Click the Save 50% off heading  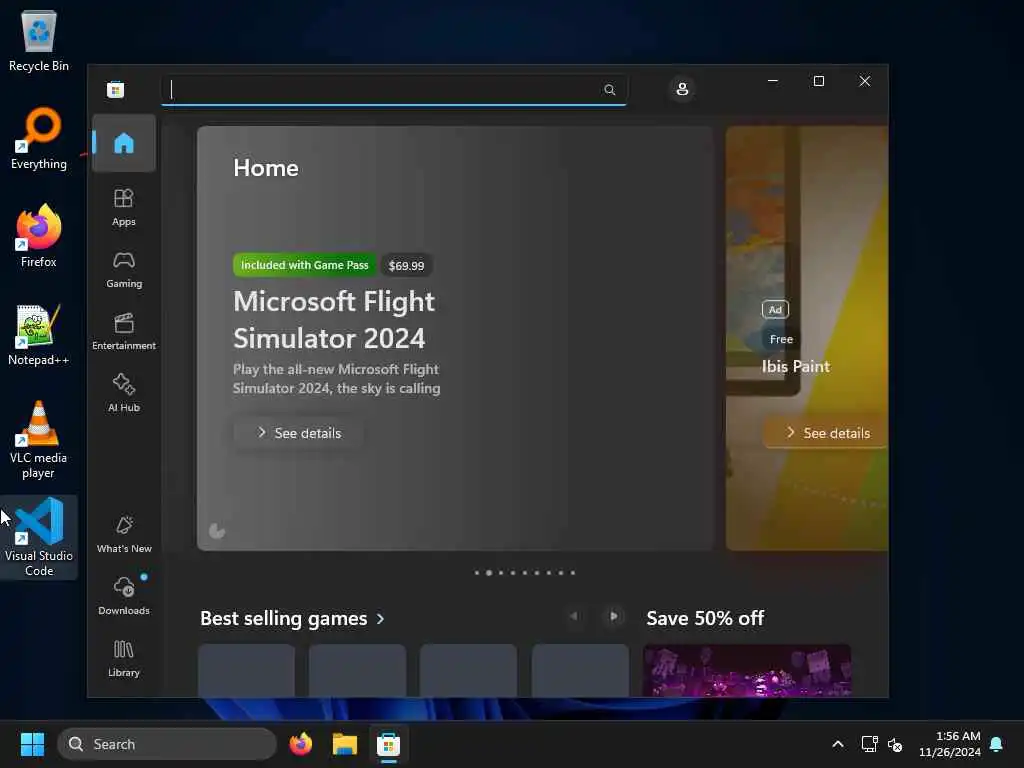point(705,618)
